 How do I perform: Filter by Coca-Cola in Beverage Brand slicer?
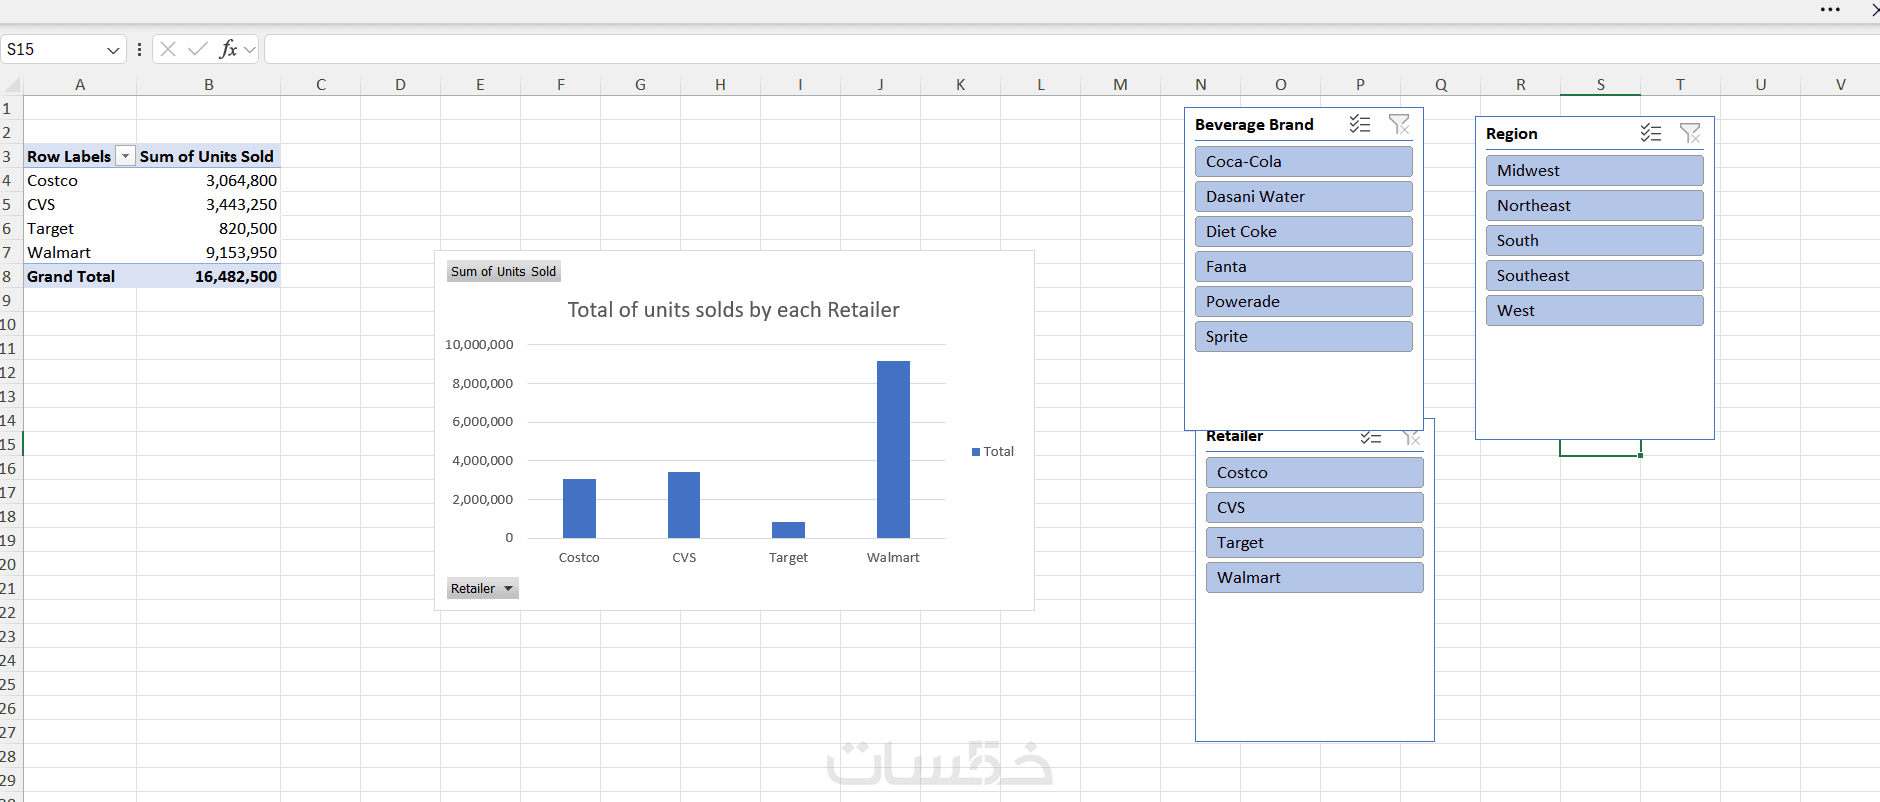(1303, 161)
